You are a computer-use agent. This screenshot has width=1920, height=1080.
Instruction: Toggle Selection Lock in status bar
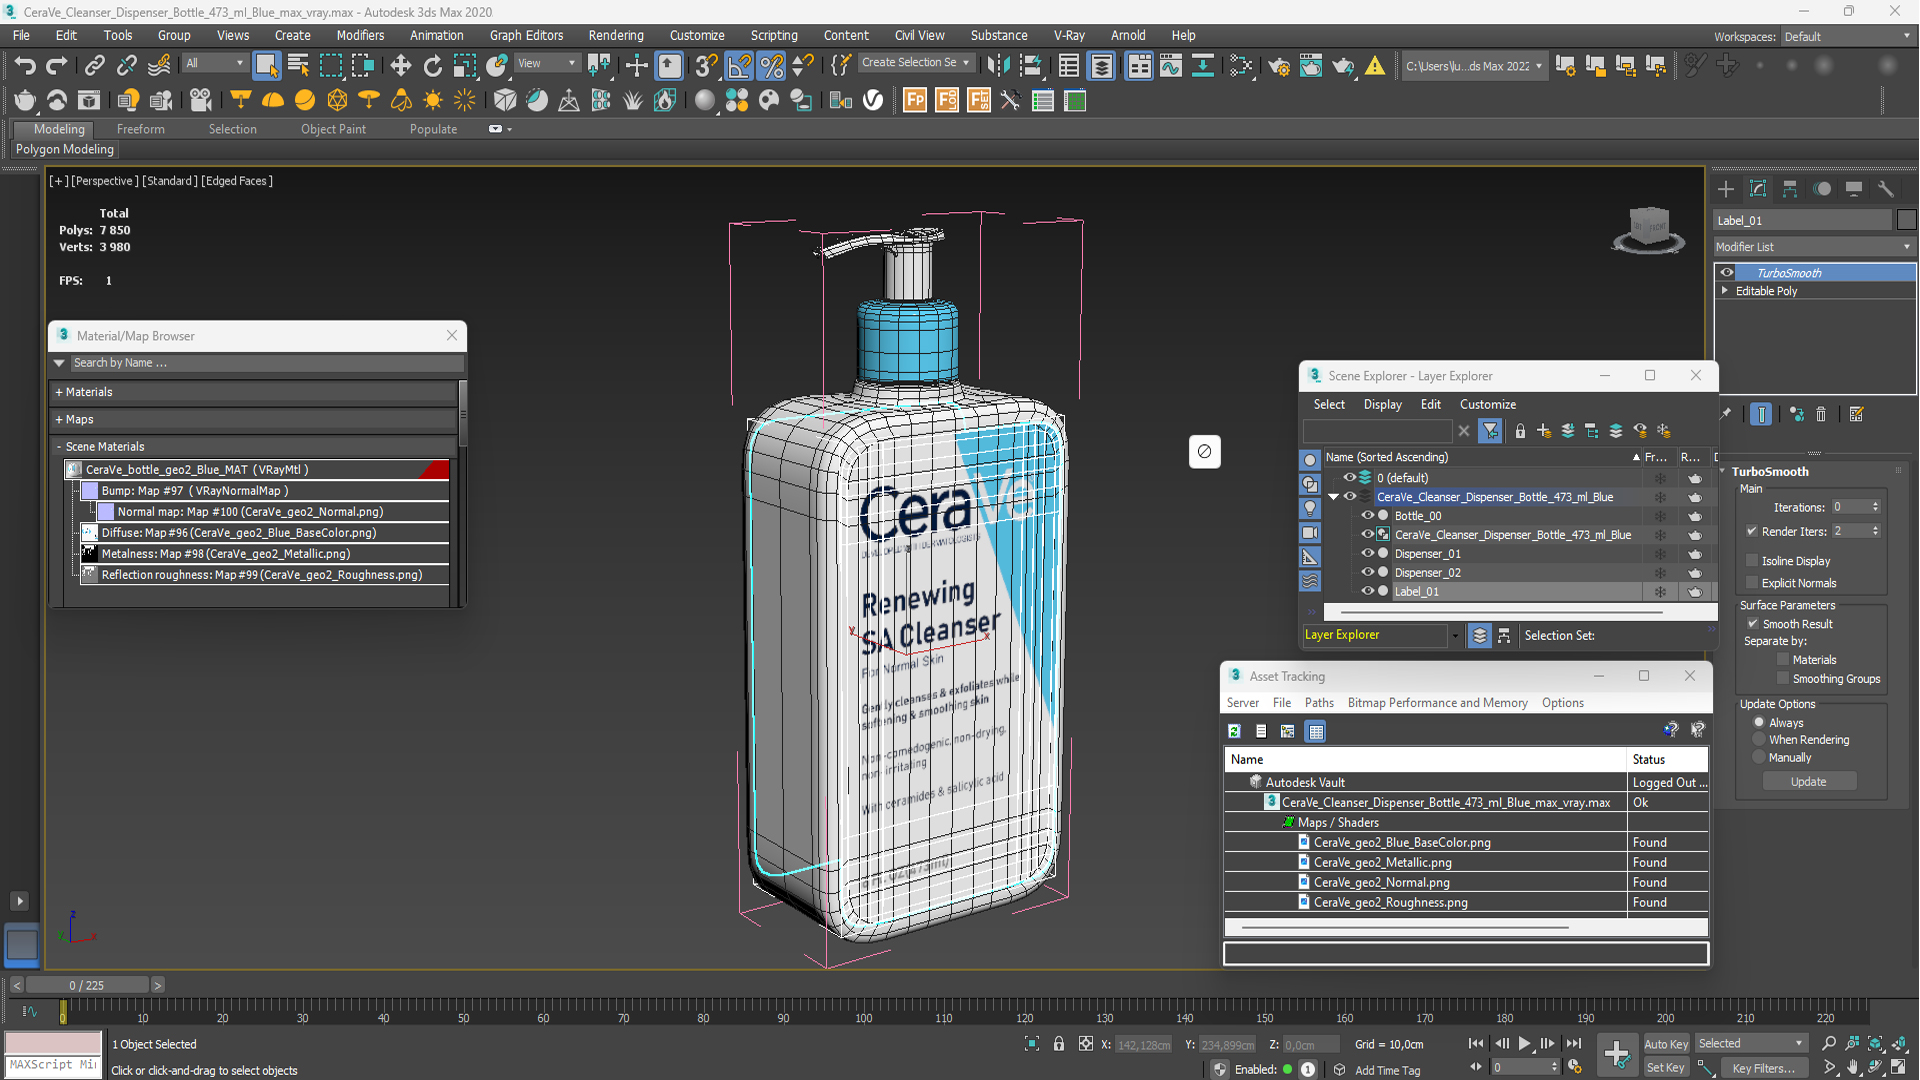1058,1044
